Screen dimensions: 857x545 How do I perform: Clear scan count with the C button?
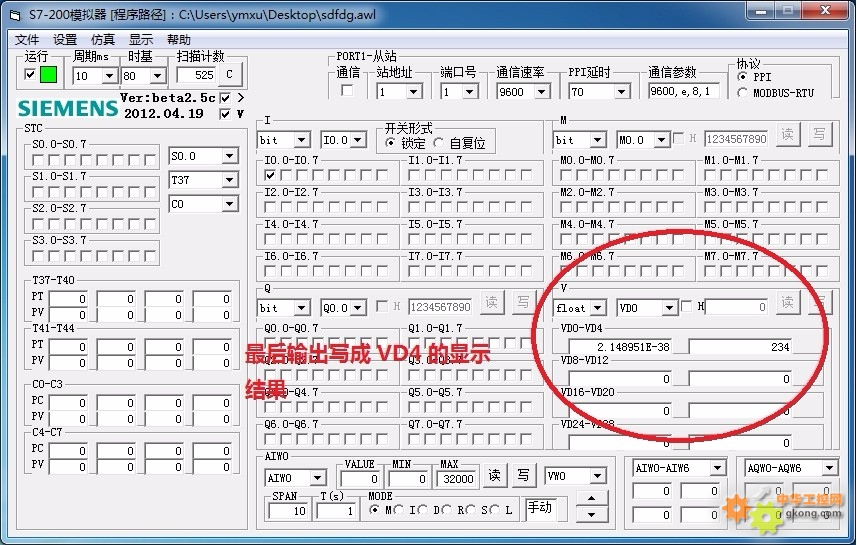coord(229,74)
